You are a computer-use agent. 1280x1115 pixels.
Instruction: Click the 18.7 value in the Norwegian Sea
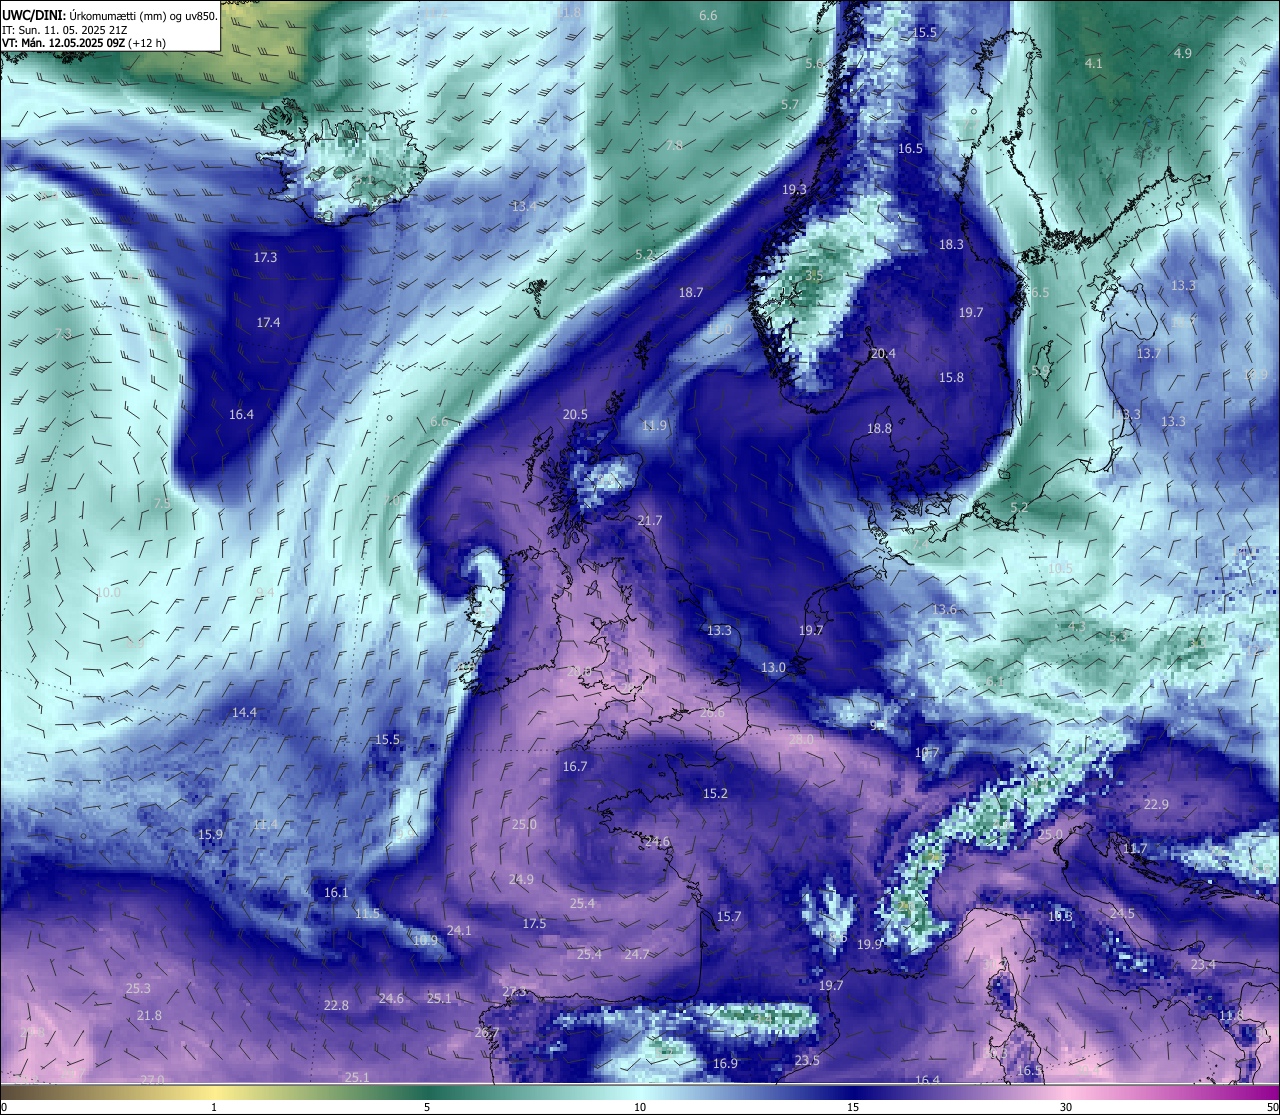tap(691, 292)
